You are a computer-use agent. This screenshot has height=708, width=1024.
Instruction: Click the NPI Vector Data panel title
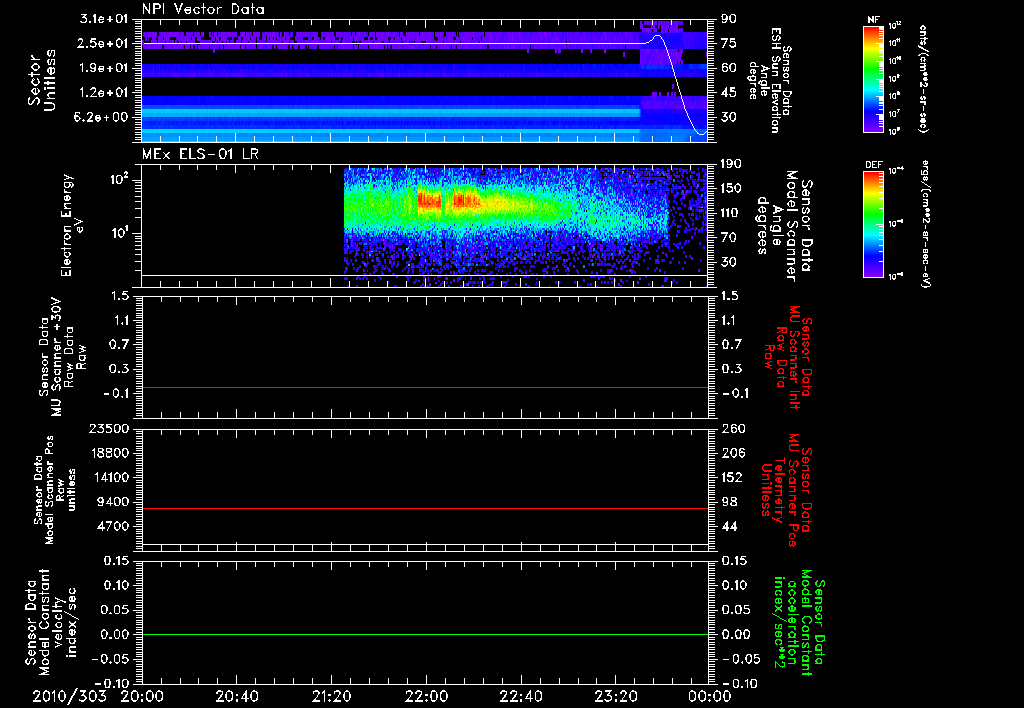pyautogui.click(x=203, y=9)
